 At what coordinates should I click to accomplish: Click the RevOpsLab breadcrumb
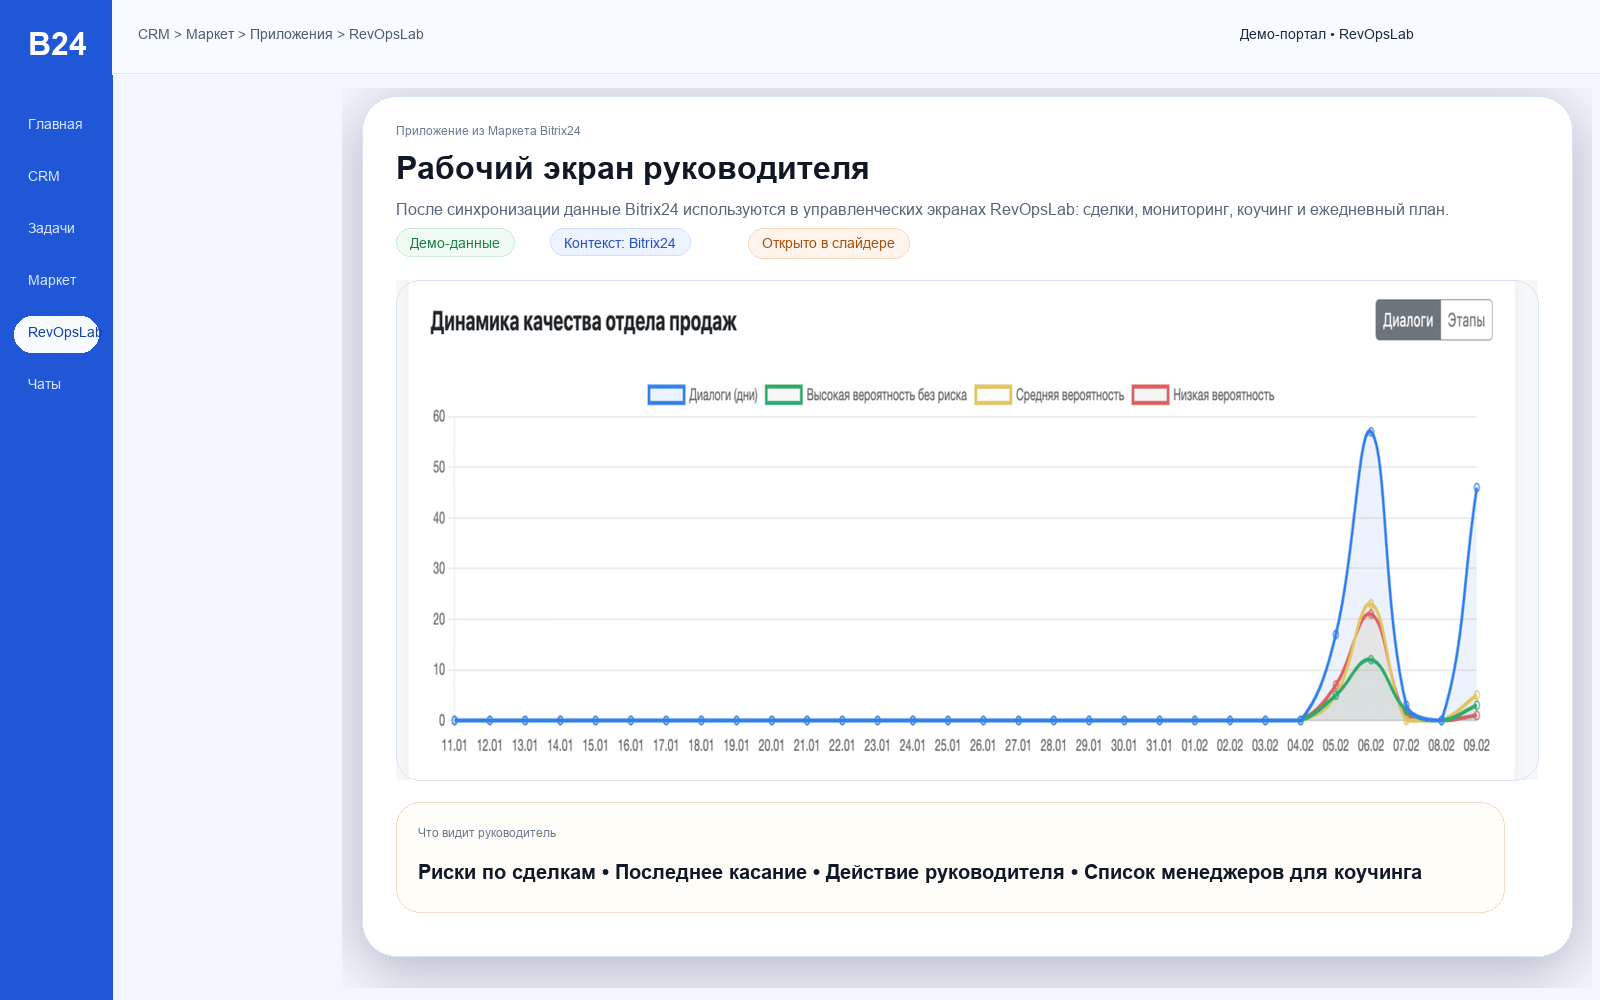[x=386, y=34]
